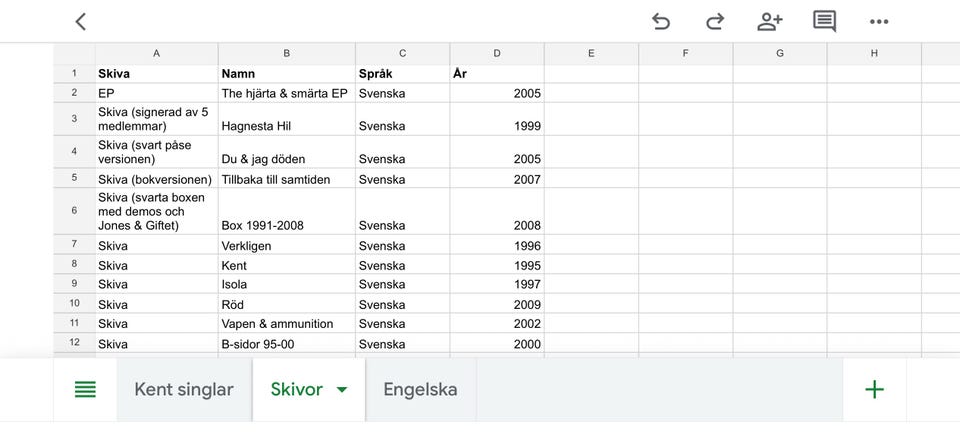Open the share/add person icon
The image size is (960, 444).
(x=770, y=21)
